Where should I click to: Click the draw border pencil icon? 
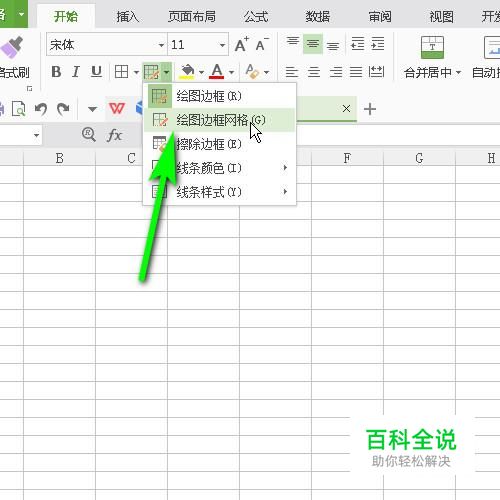151,72
